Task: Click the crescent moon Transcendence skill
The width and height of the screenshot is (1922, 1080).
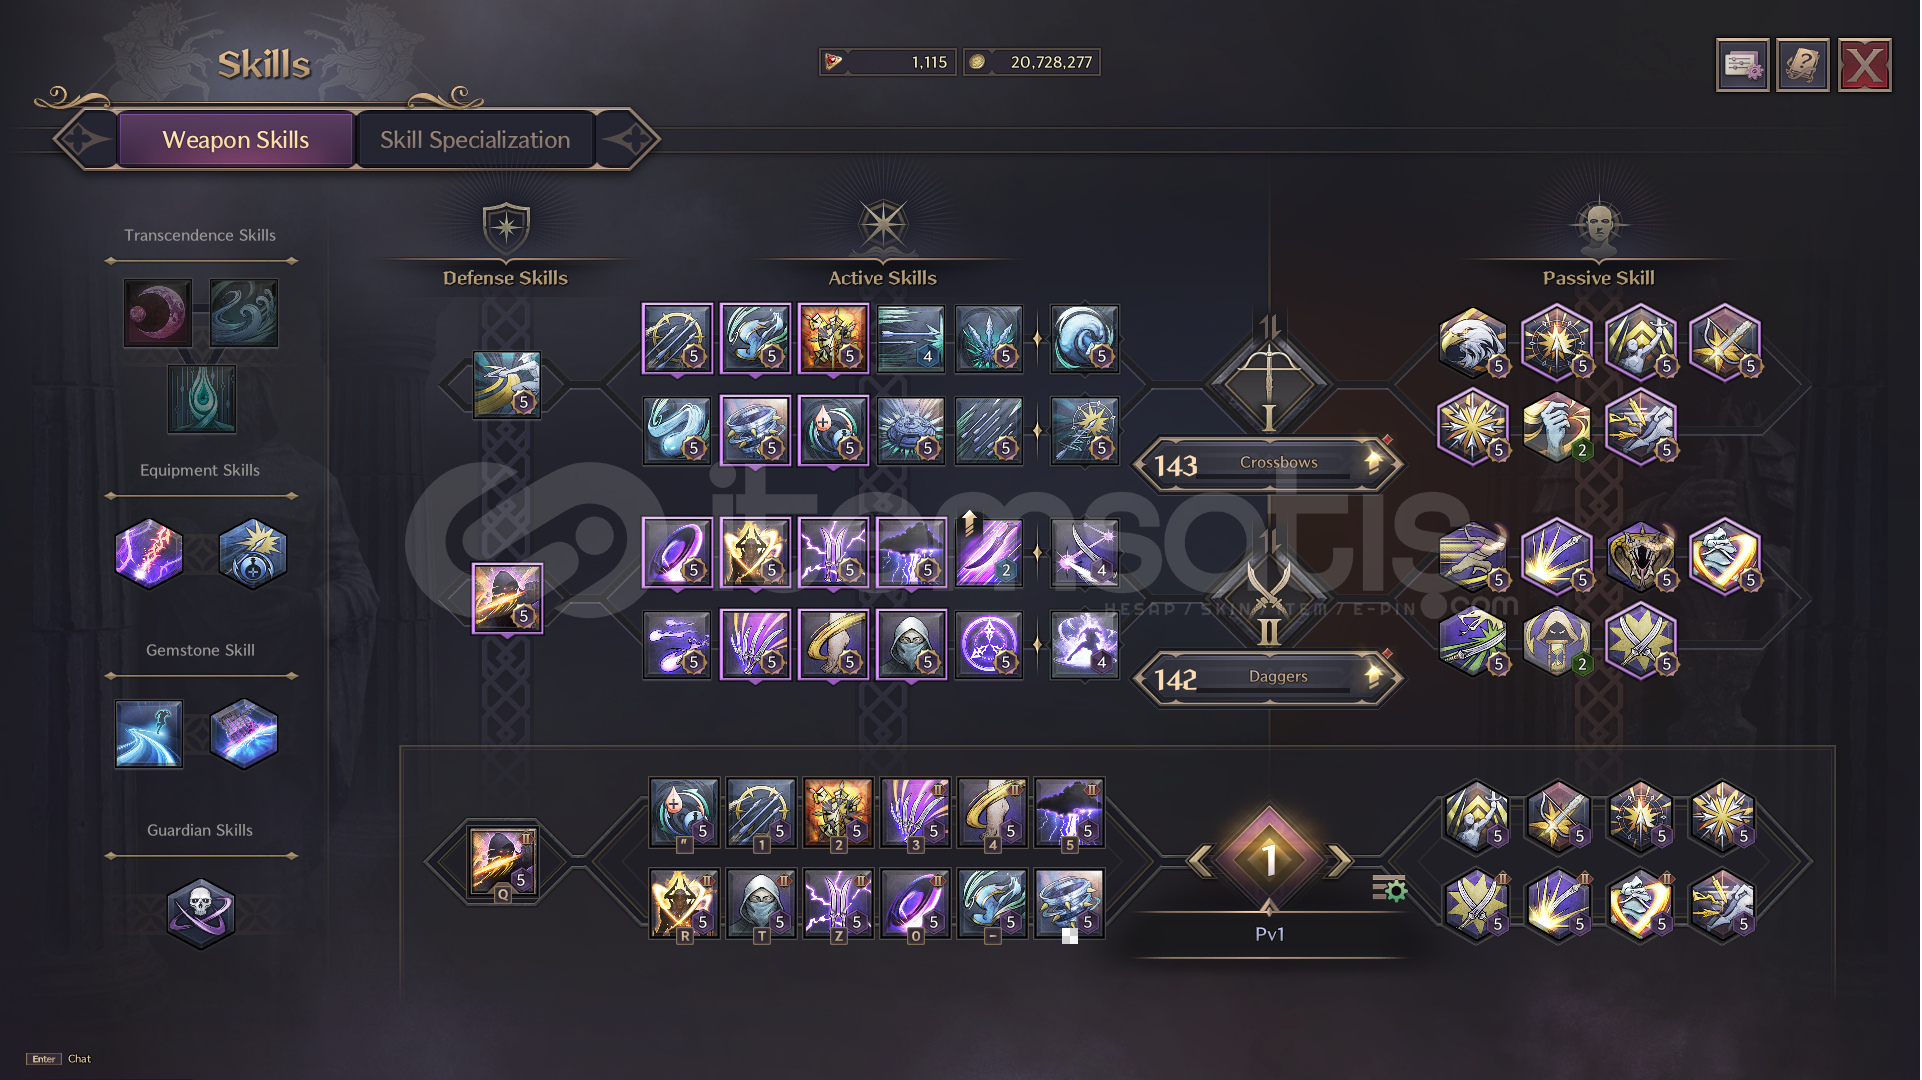Action: [x=157, y=313]
